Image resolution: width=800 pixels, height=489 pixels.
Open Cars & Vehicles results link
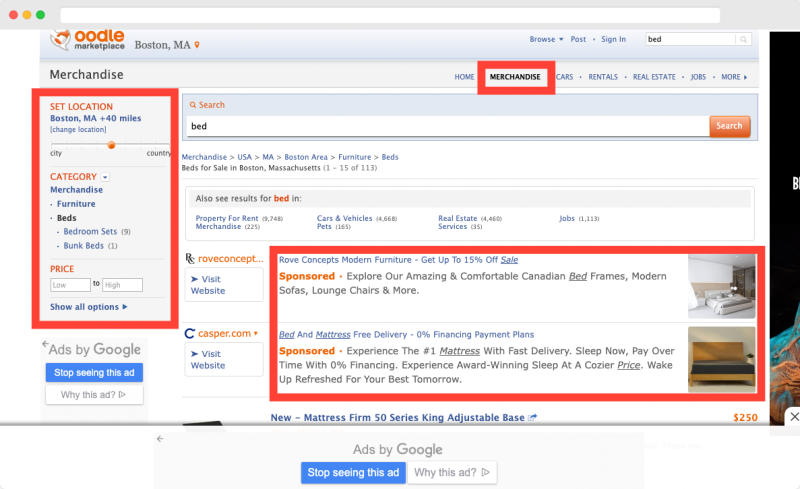click(344, 218)
